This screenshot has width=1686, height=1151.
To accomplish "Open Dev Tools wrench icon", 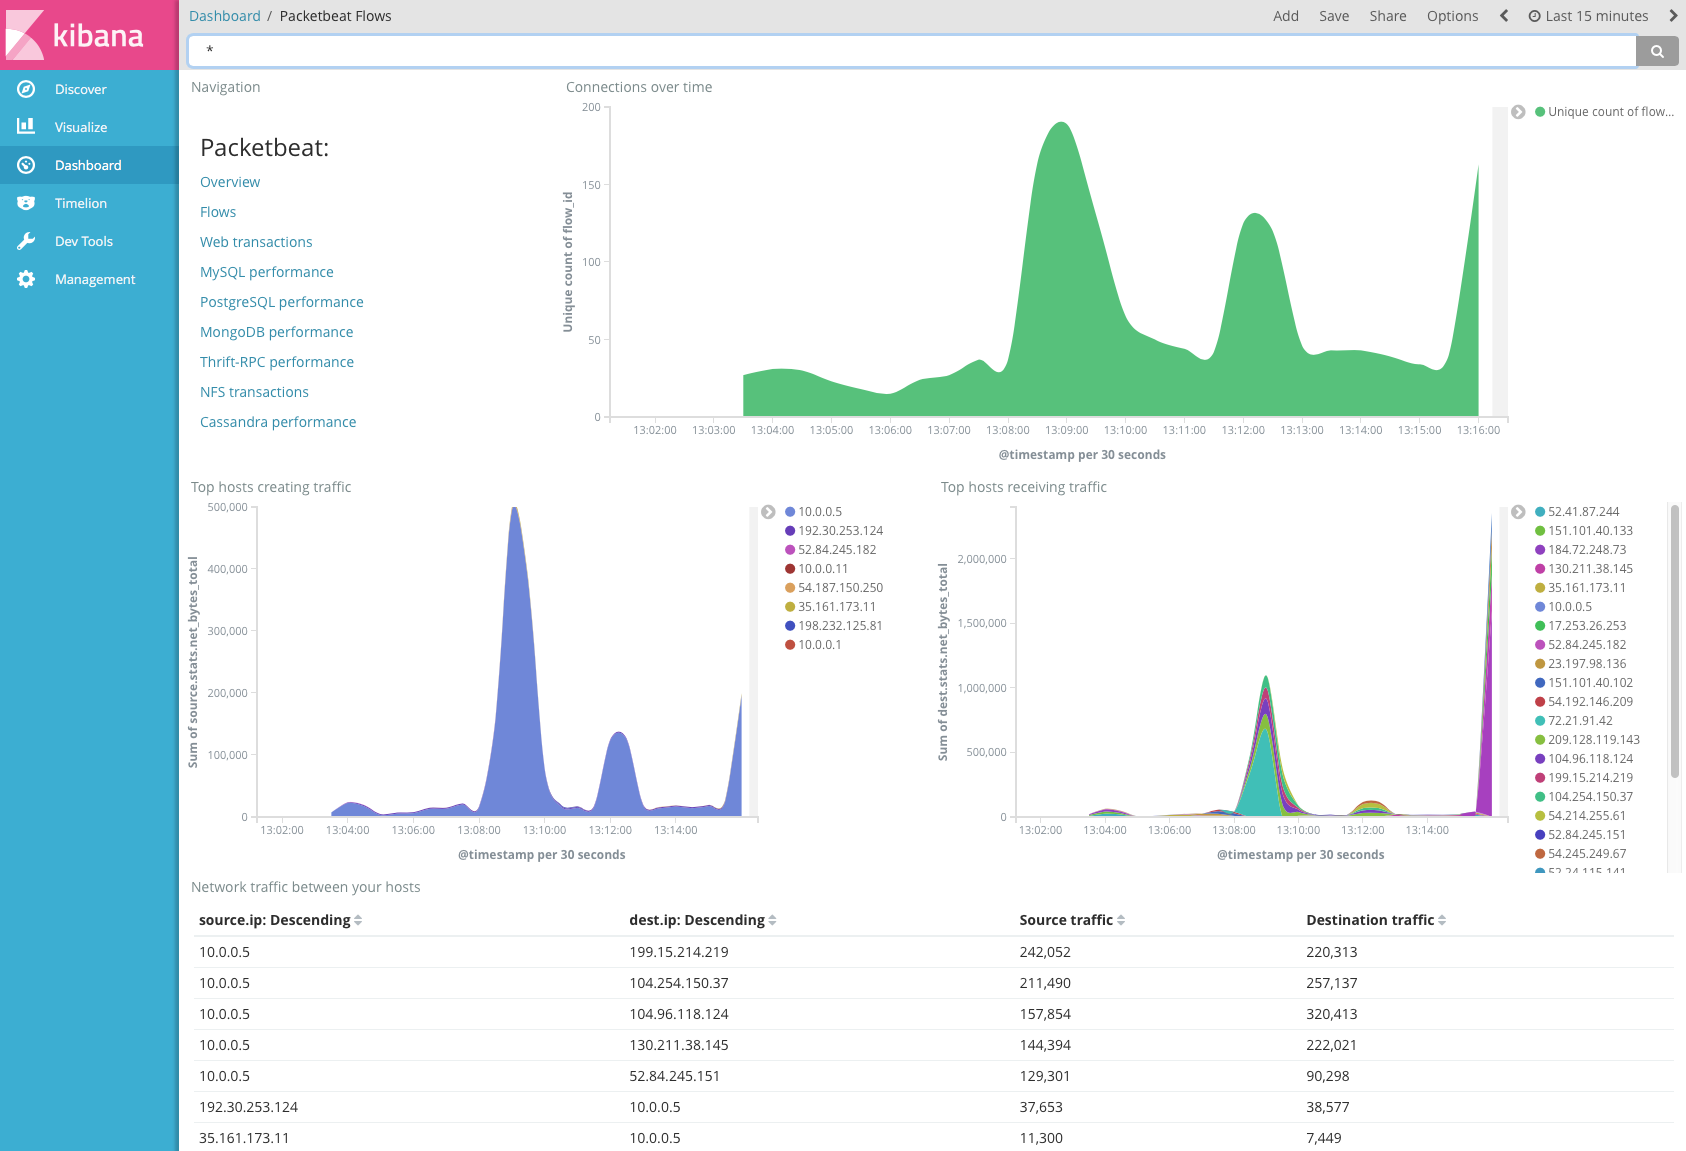I will click(x=26, y=241).
